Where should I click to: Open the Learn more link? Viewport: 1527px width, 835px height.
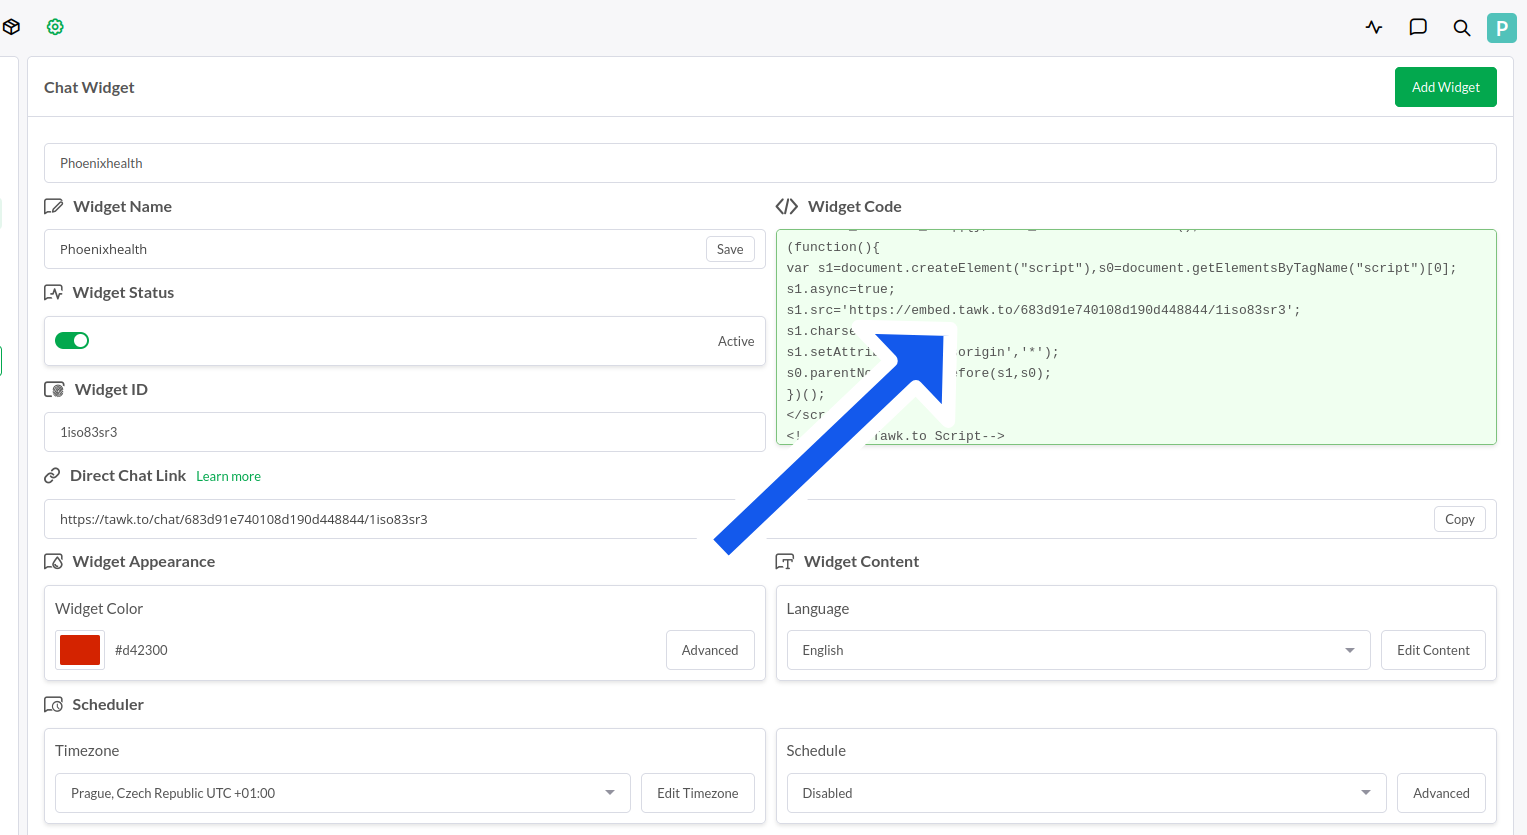click(228, 477)
